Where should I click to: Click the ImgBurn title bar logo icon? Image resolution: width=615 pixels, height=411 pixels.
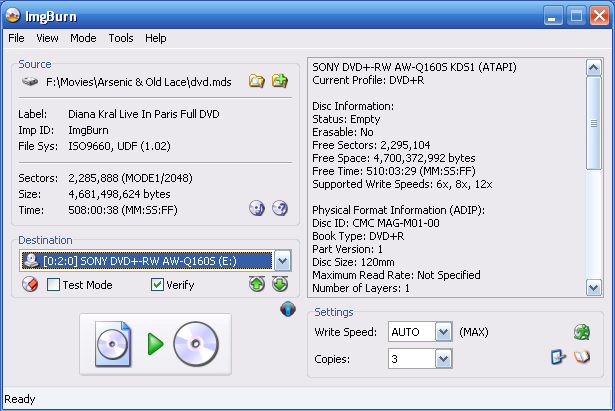[x=13, y=15]
